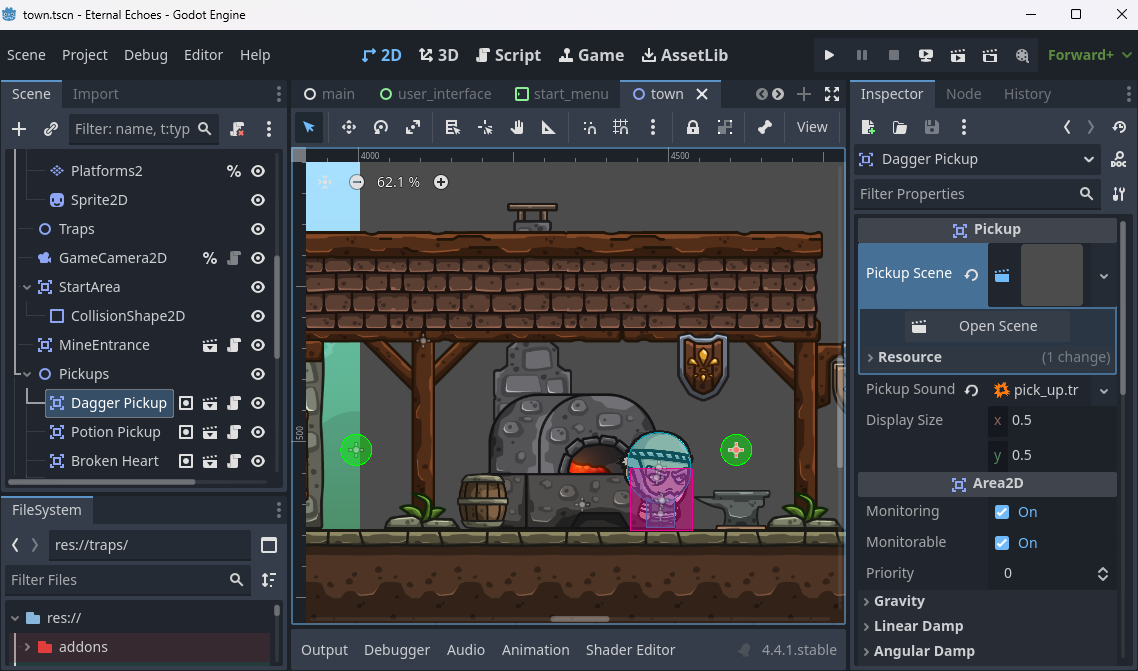The image size is (1138, 671).
Task: Collapse the Pickups tree node
Action: (x=27, y=374)
